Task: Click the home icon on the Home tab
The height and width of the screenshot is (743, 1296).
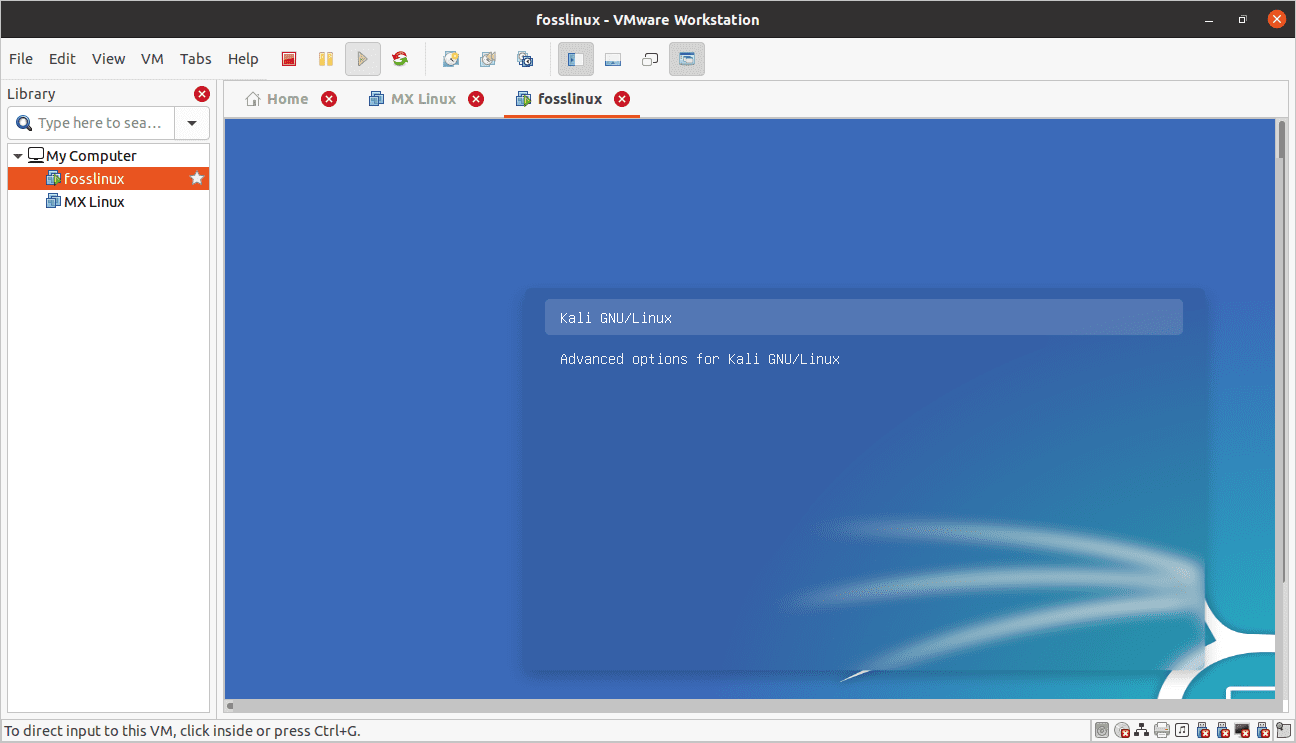Action: pyautogui.click(x=253, y=99)
